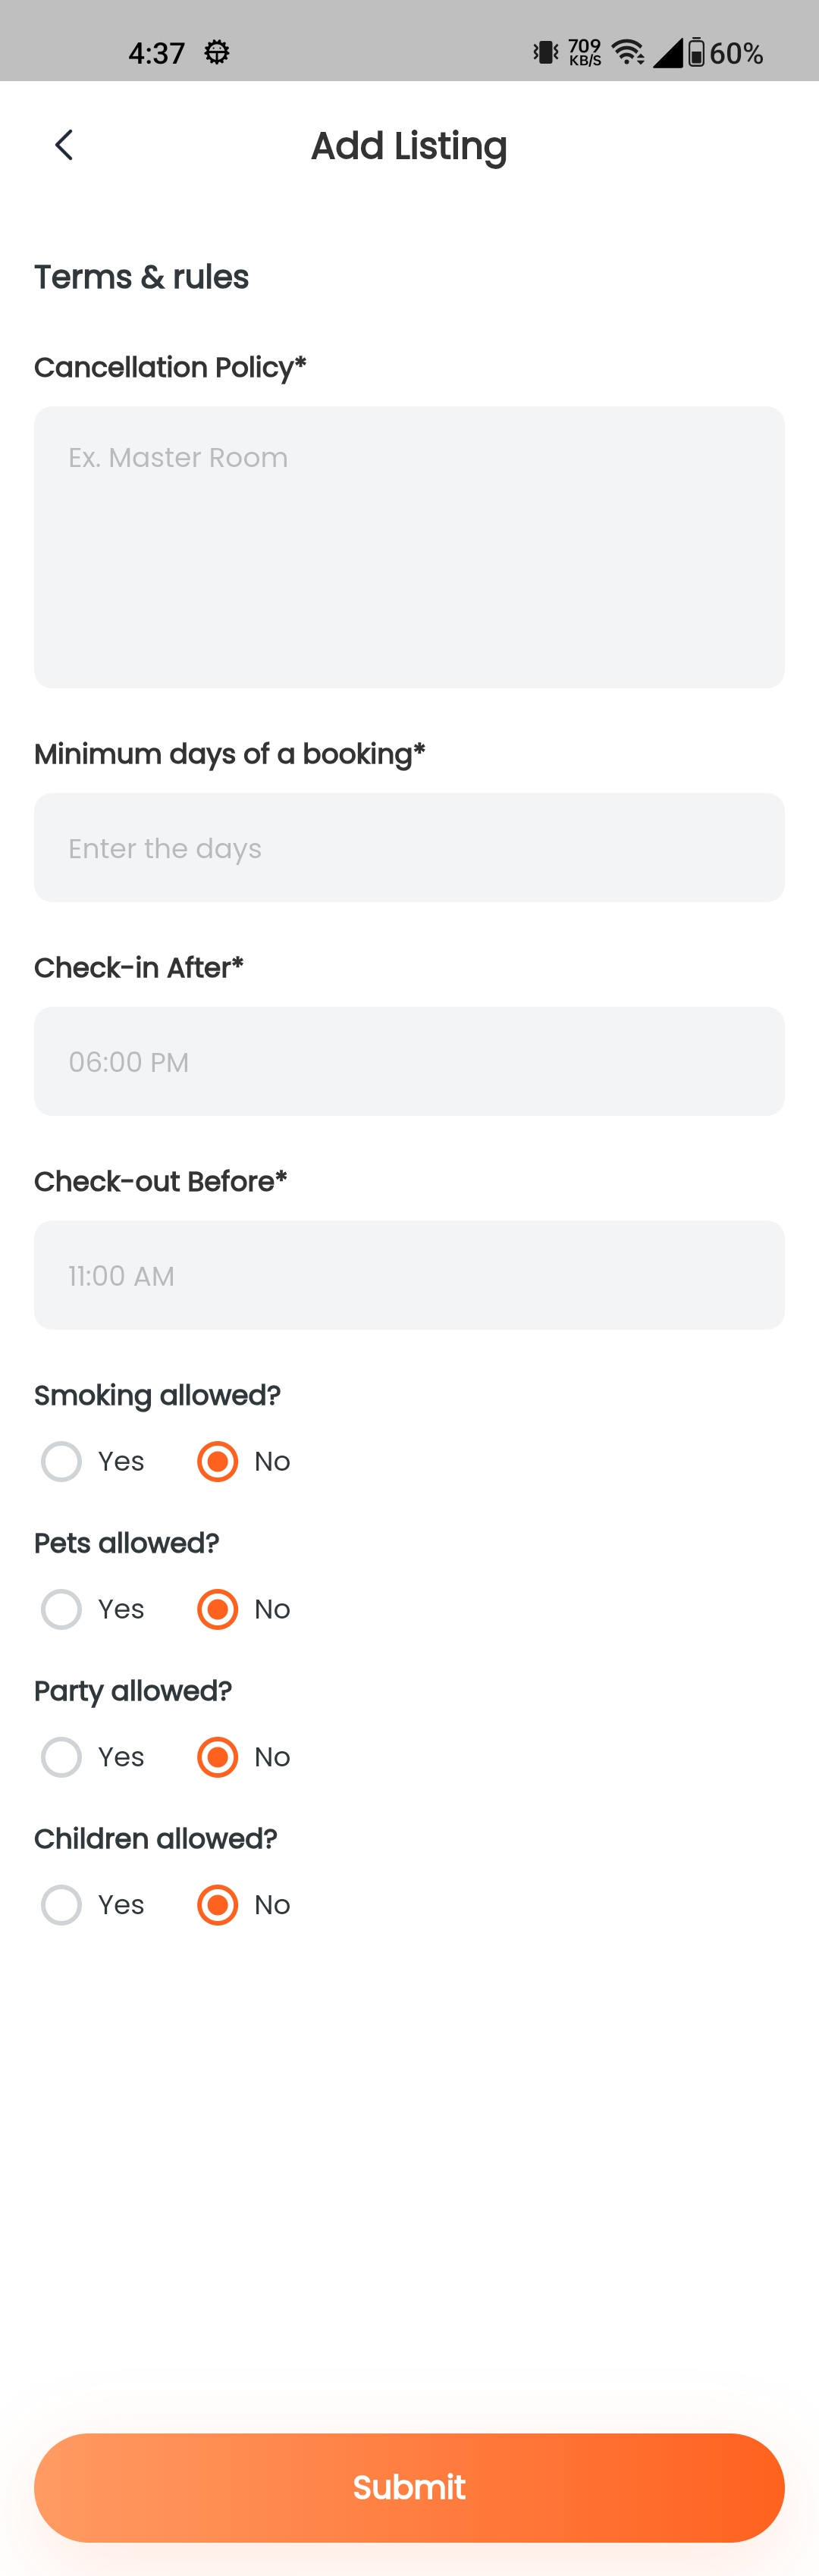The image size is (819, 2576).
Task: Tap the cellular signal icon
Action: [667, 52]
